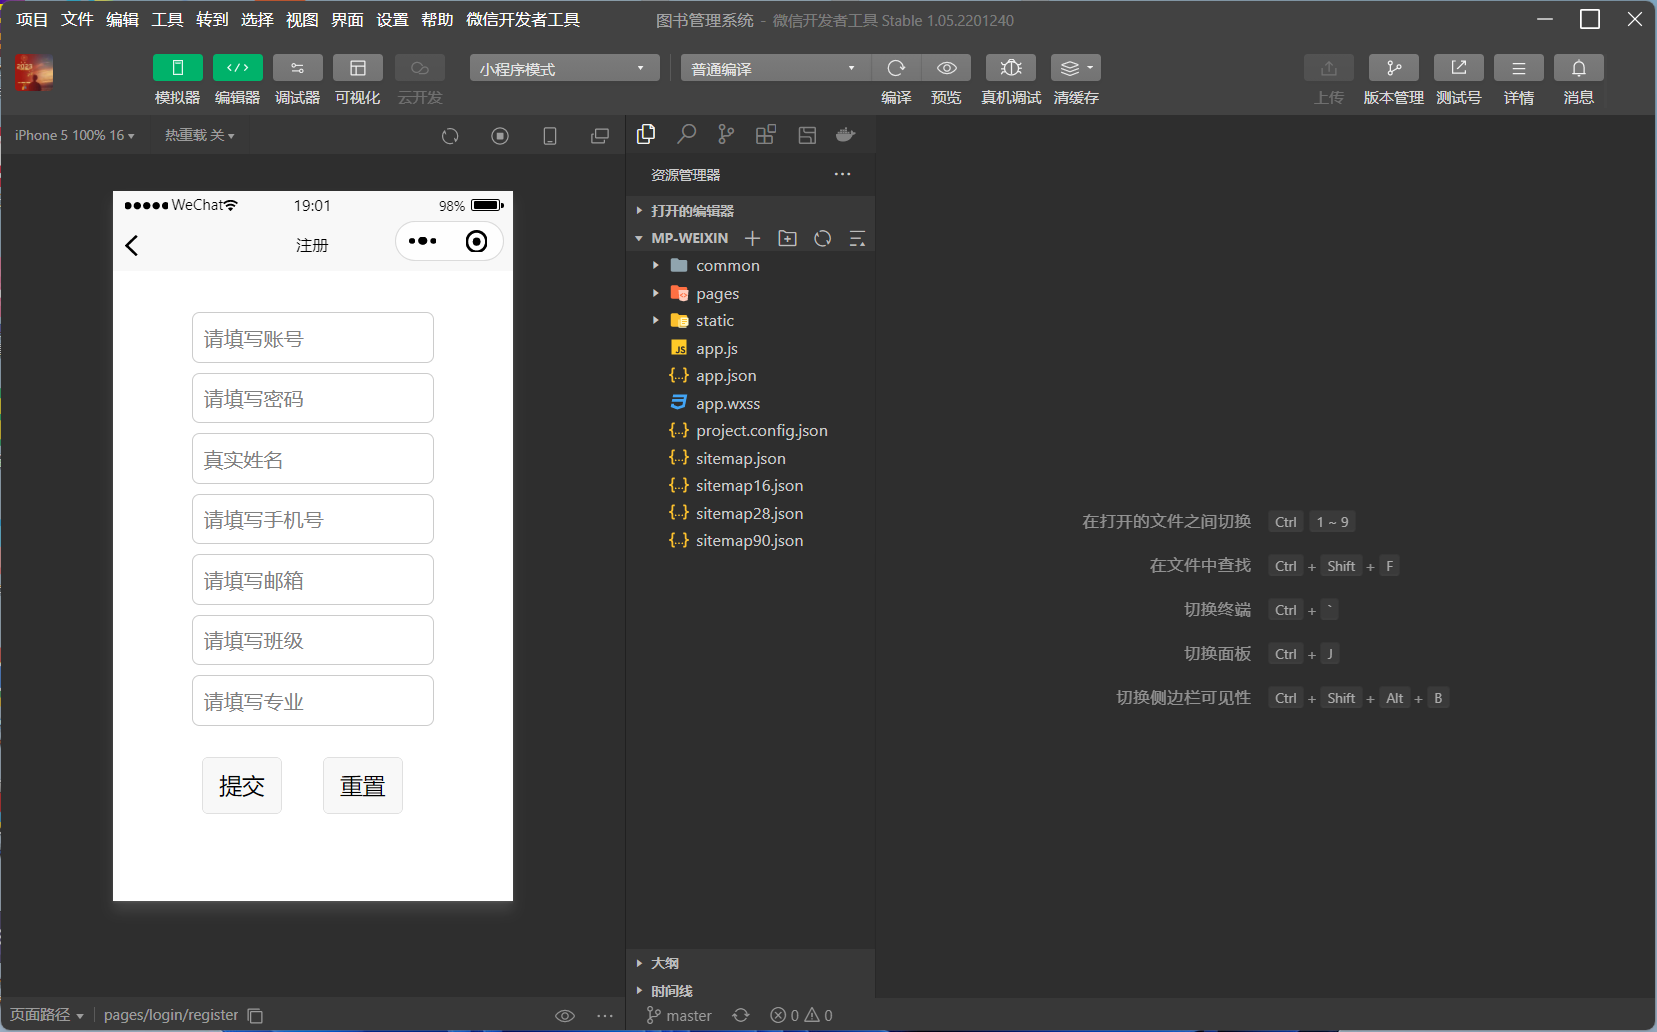This screenshot has width=1657, height=1032.
Task: Open the 页面路径 dropdown
Action: coord(47,1015)
